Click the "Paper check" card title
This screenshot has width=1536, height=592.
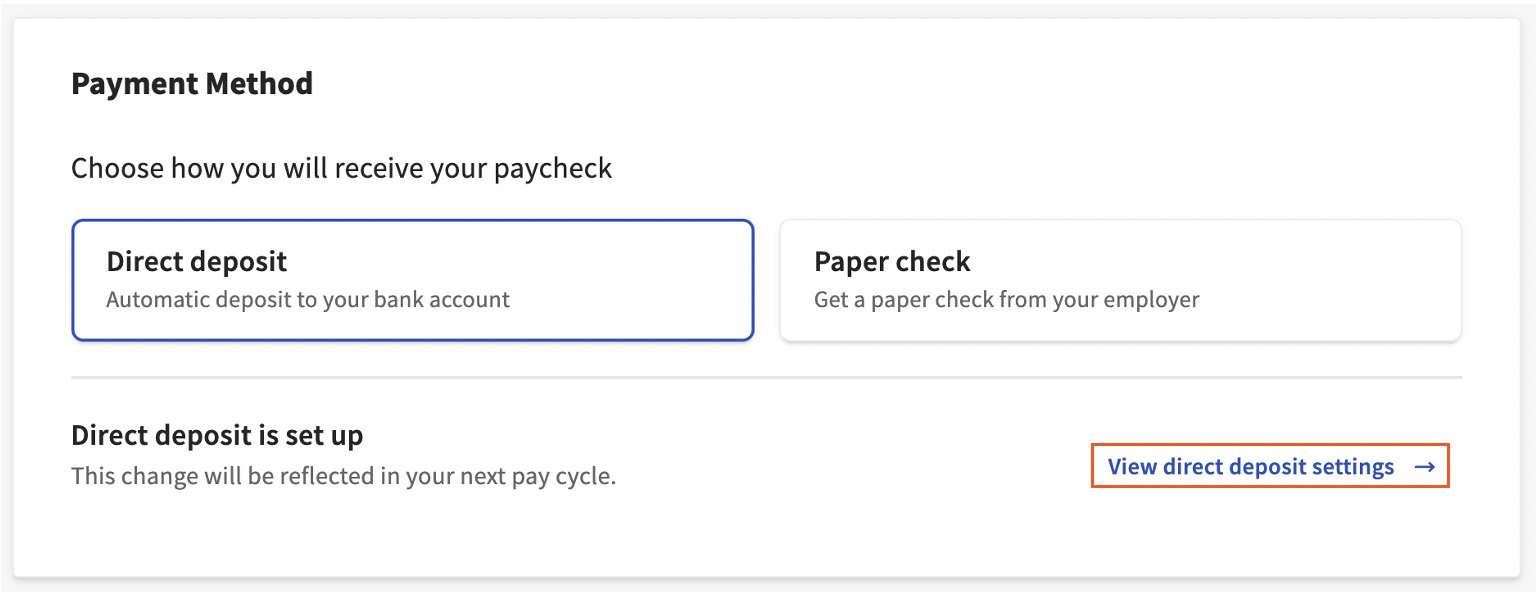(892, 262)
